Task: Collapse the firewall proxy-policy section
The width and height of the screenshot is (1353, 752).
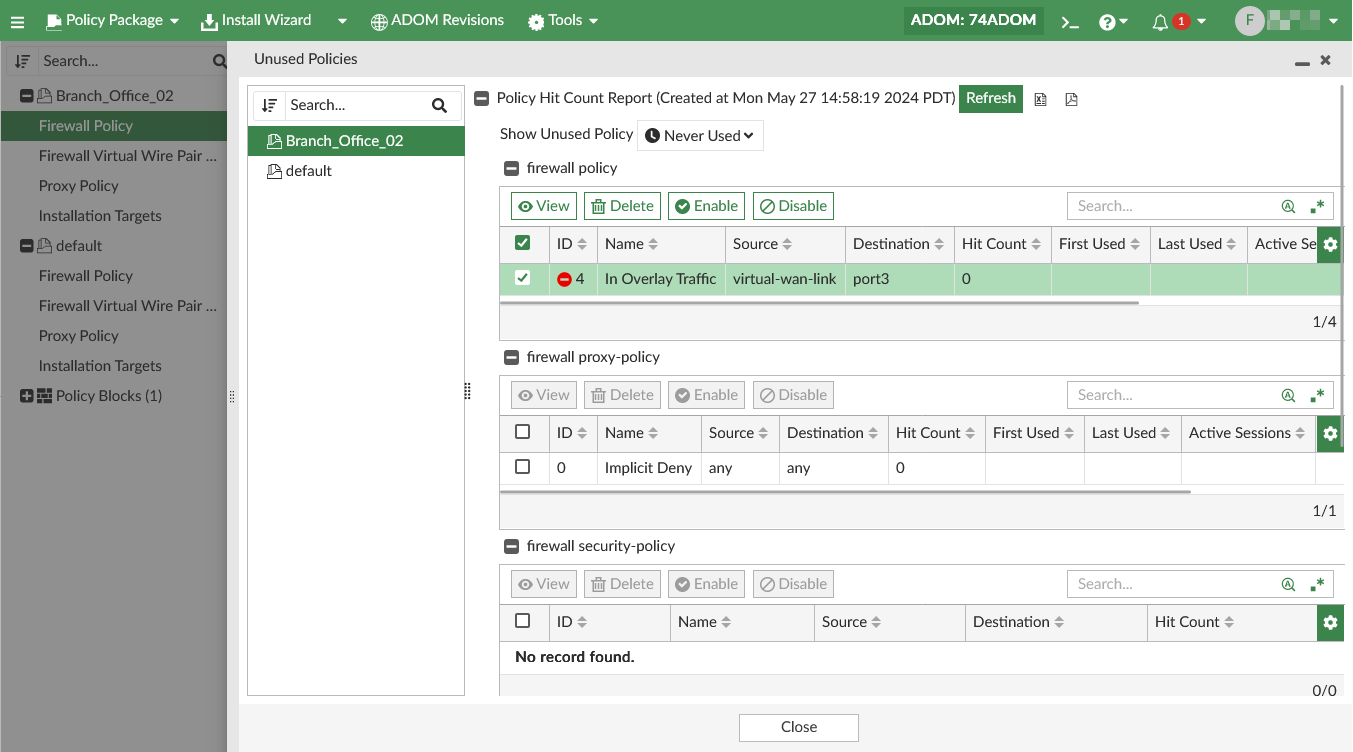Action: (511, 358)
